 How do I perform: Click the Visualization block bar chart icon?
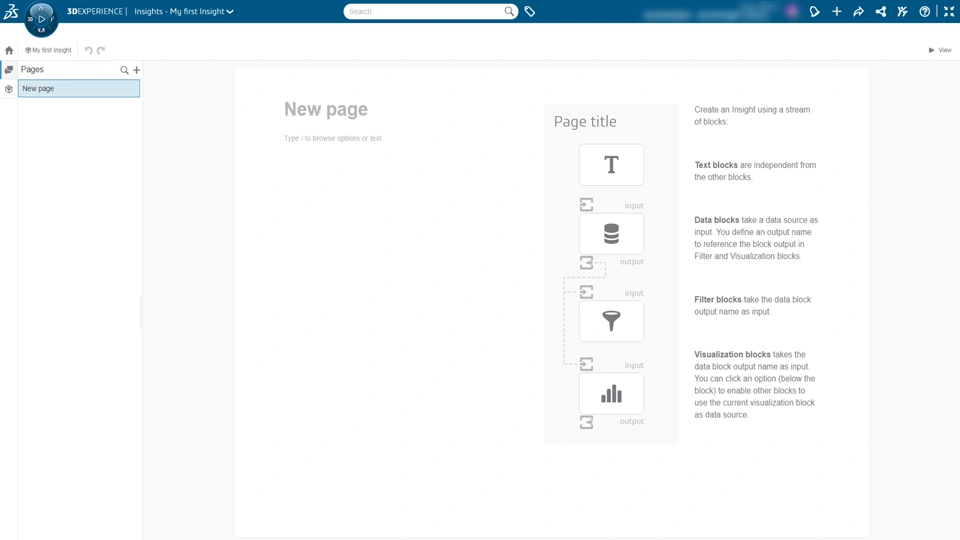click(x=611, y=394)
